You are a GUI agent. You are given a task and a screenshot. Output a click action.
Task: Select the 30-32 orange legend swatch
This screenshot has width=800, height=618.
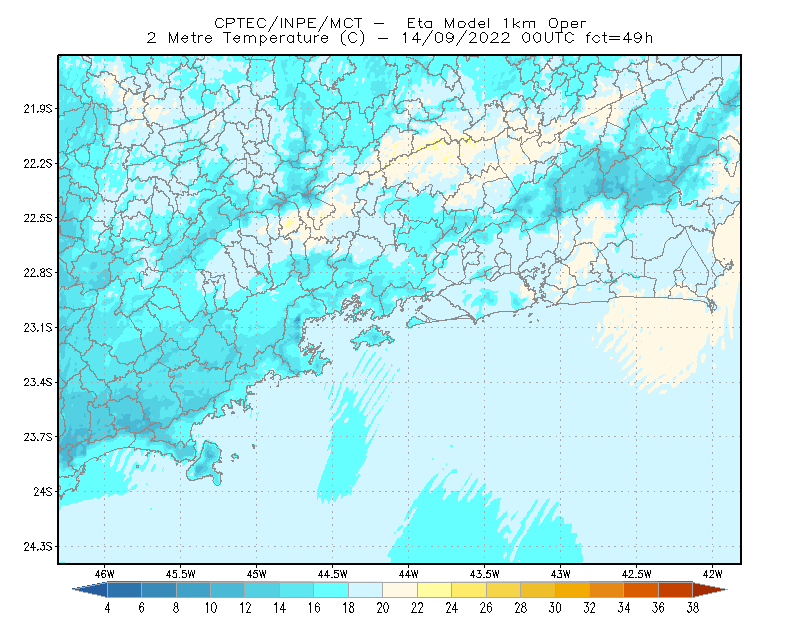coord(572,590)
